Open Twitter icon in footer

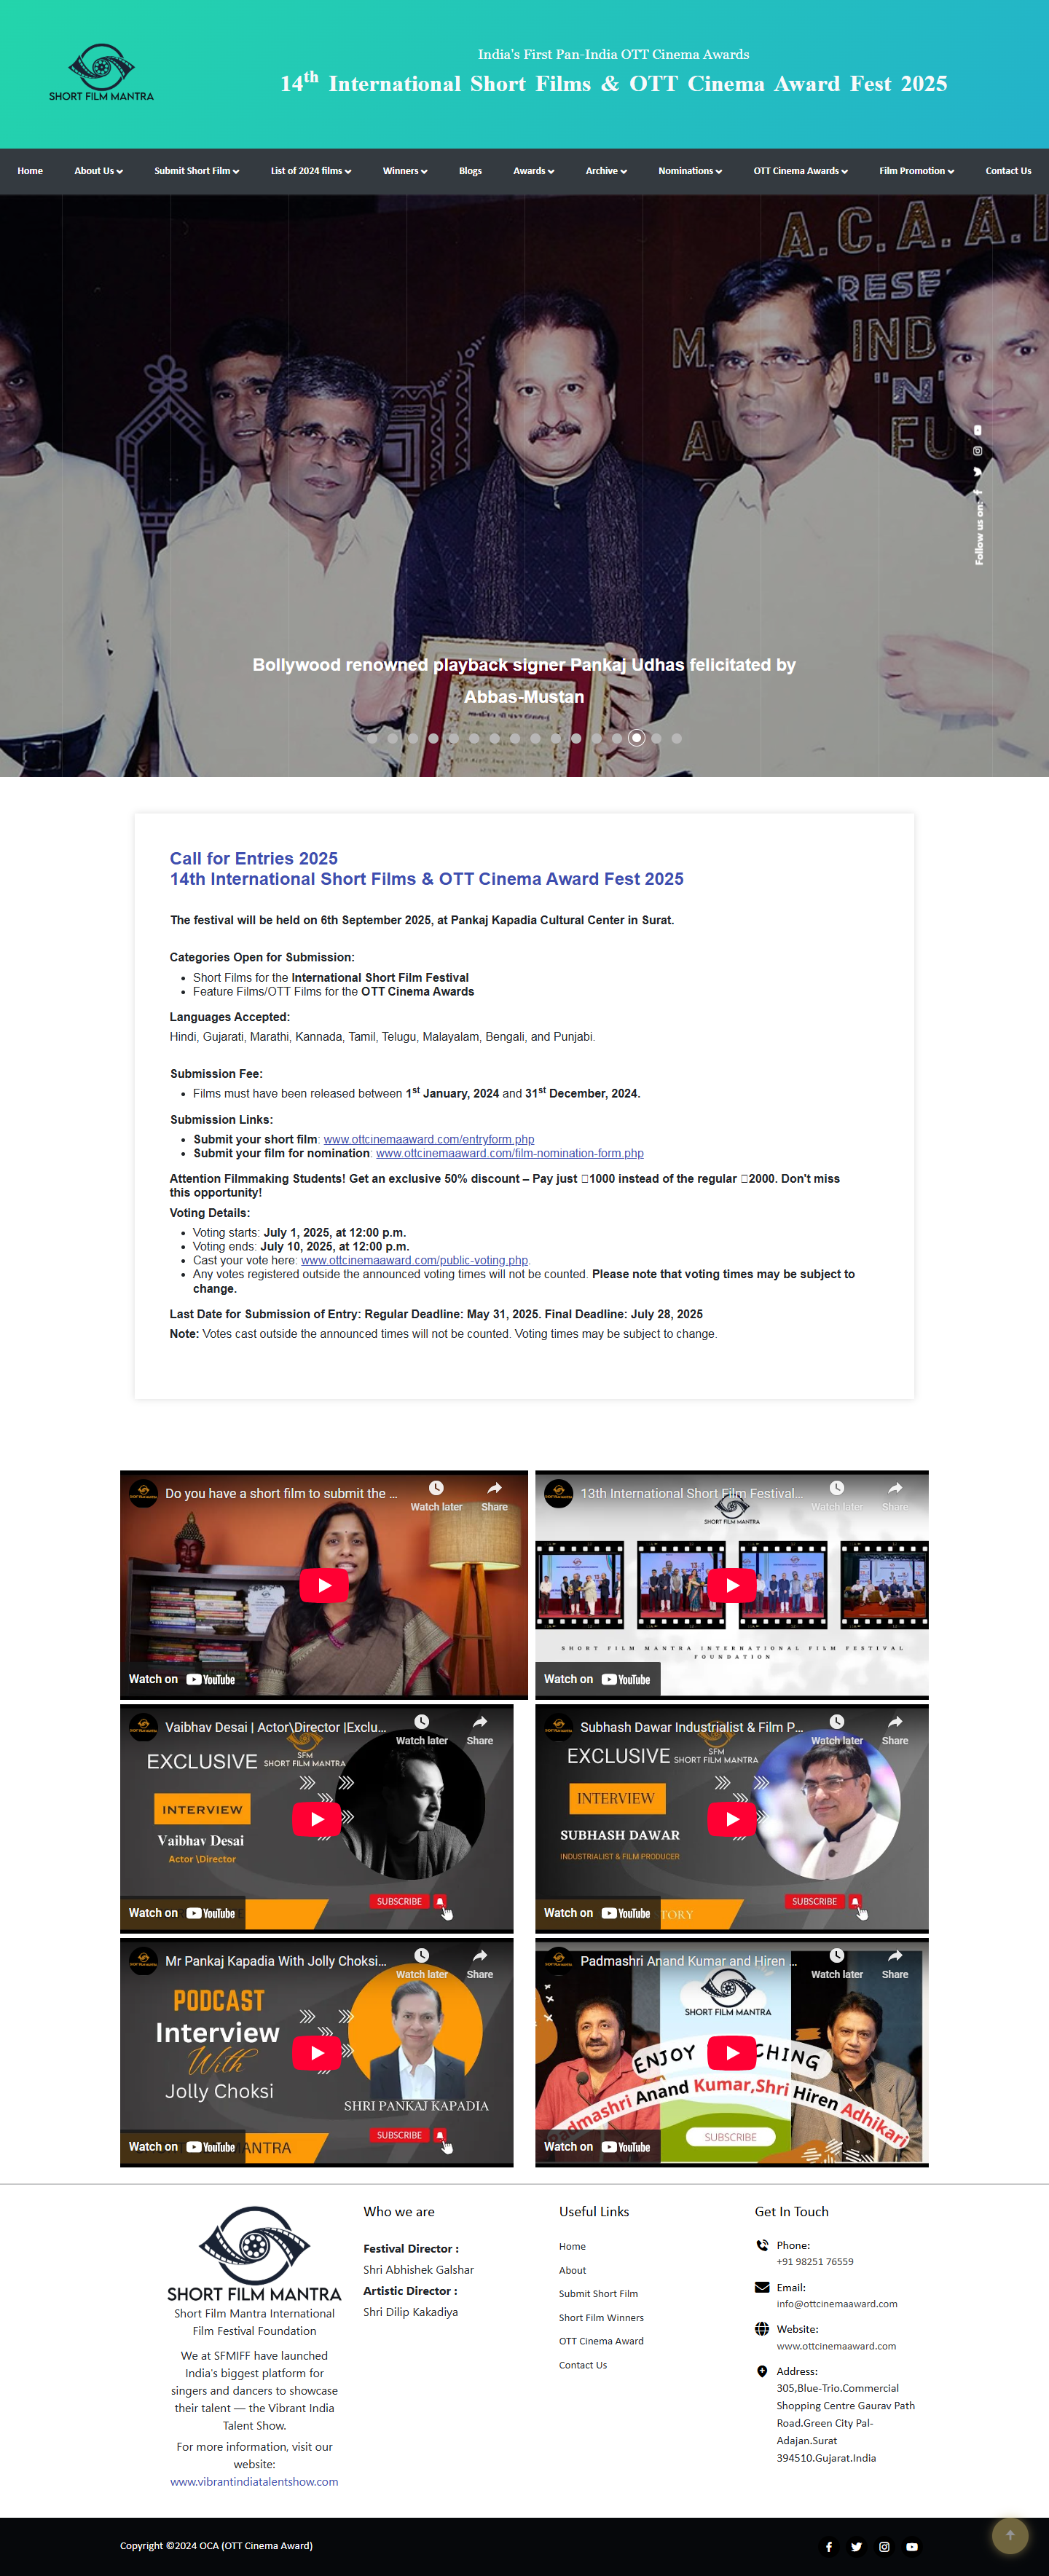coord(856,2546)
